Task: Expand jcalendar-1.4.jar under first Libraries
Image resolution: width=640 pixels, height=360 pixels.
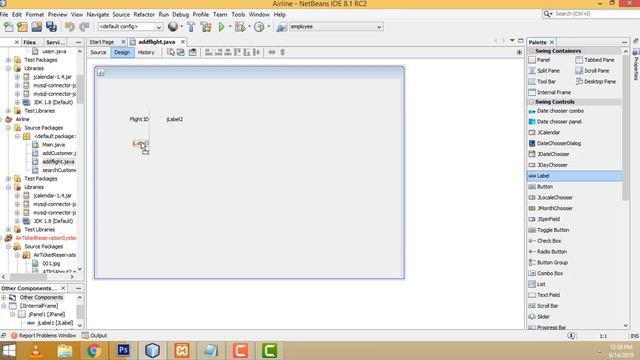Action: tap(17, 77)
